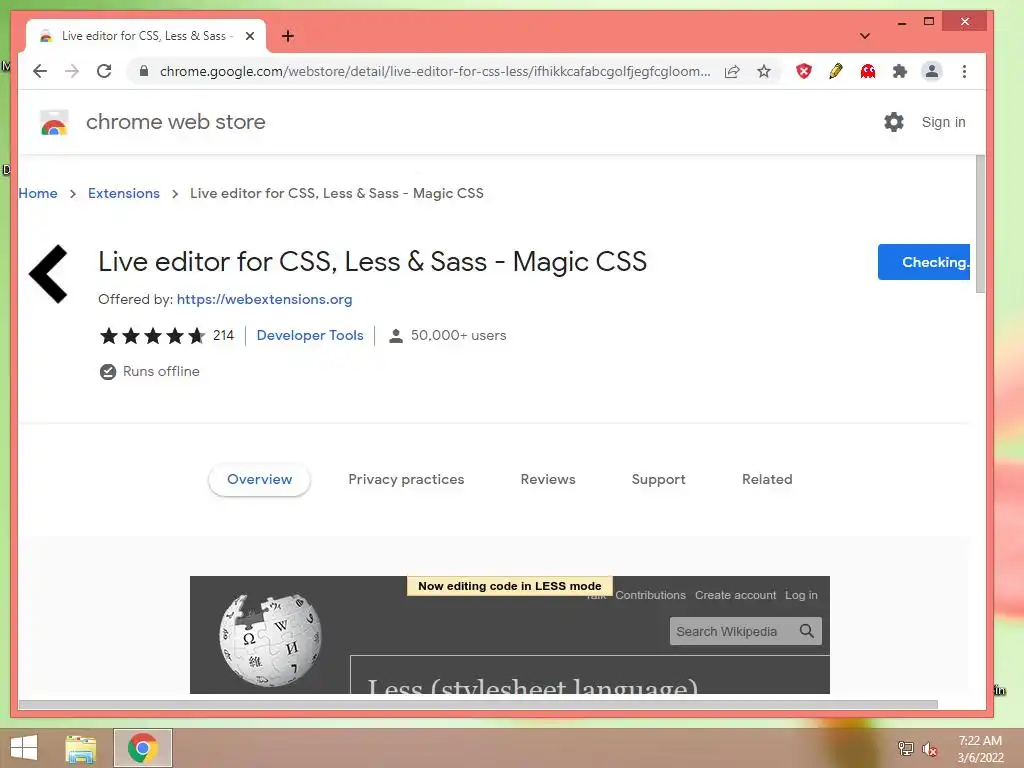Image resolution: width=1024 pixels, height=768 pixels.
Task: Click the 50,000+ users text
Action: click(x=458, y=336)
